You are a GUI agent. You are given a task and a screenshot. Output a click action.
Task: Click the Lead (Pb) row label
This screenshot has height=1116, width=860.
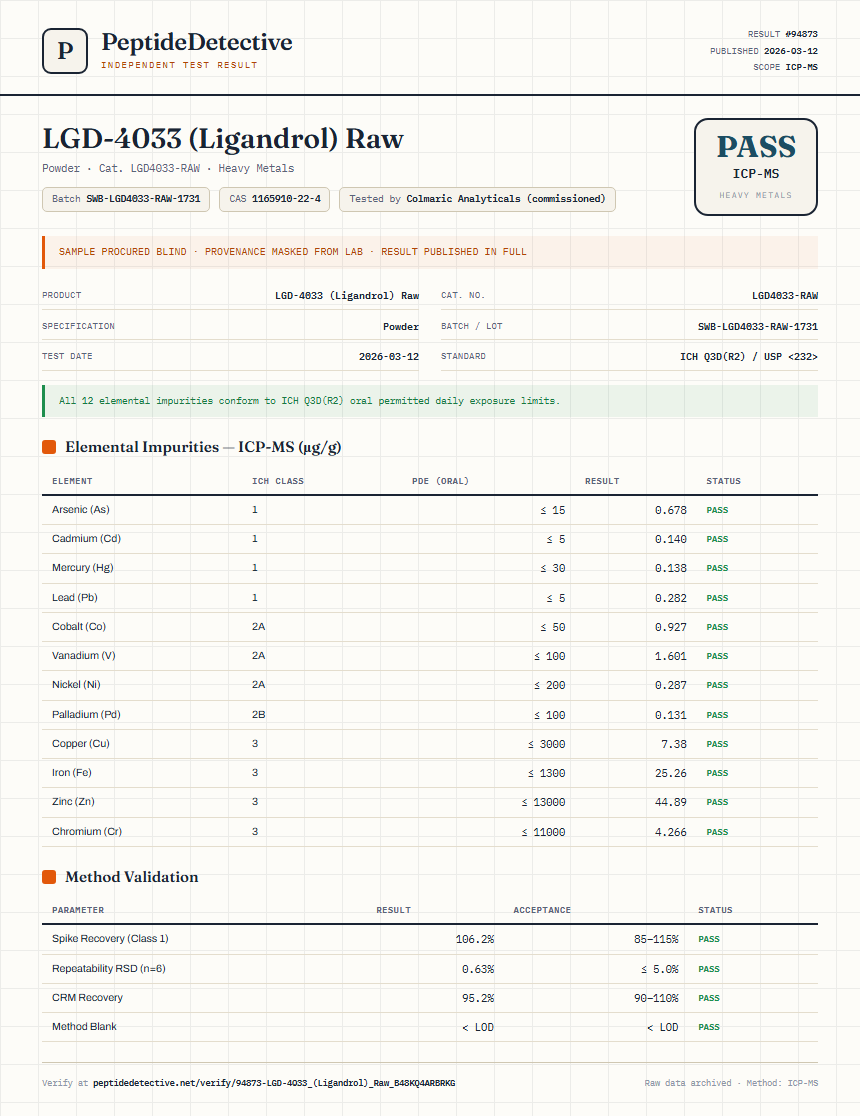click(75, 598)
